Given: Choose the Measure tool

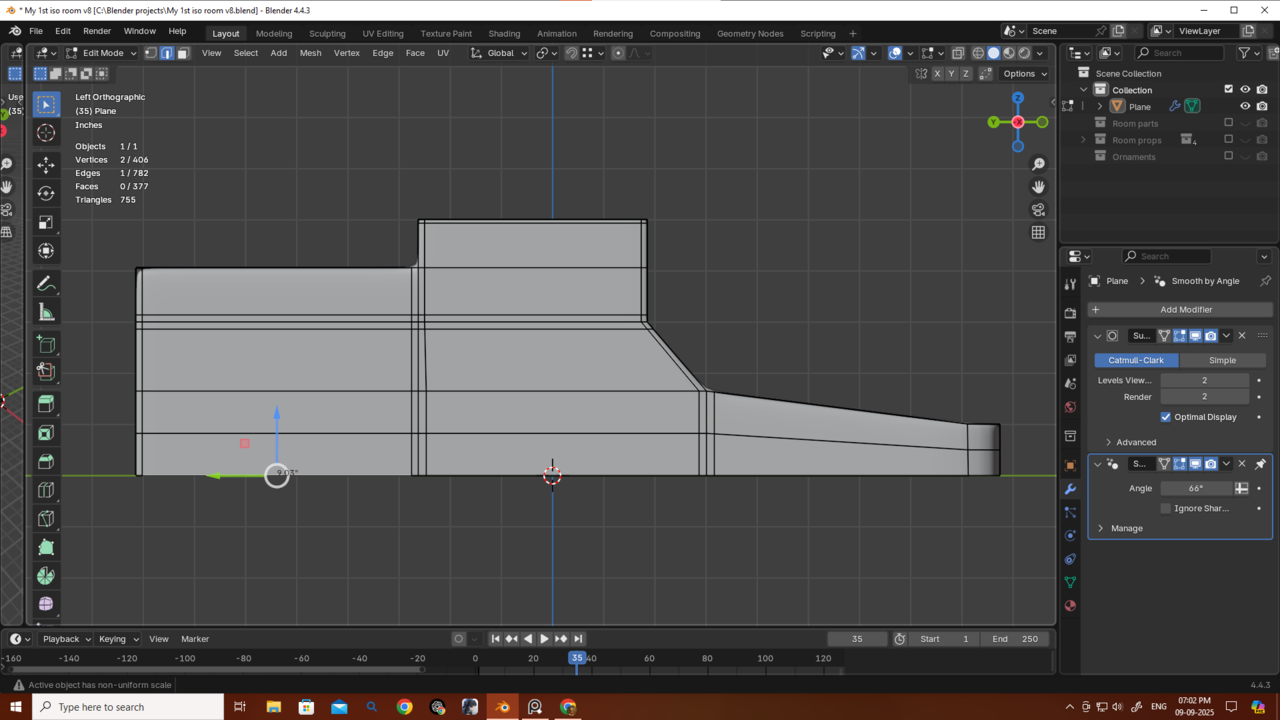Looking at the screenshot, I should click(x=46, y=313).
